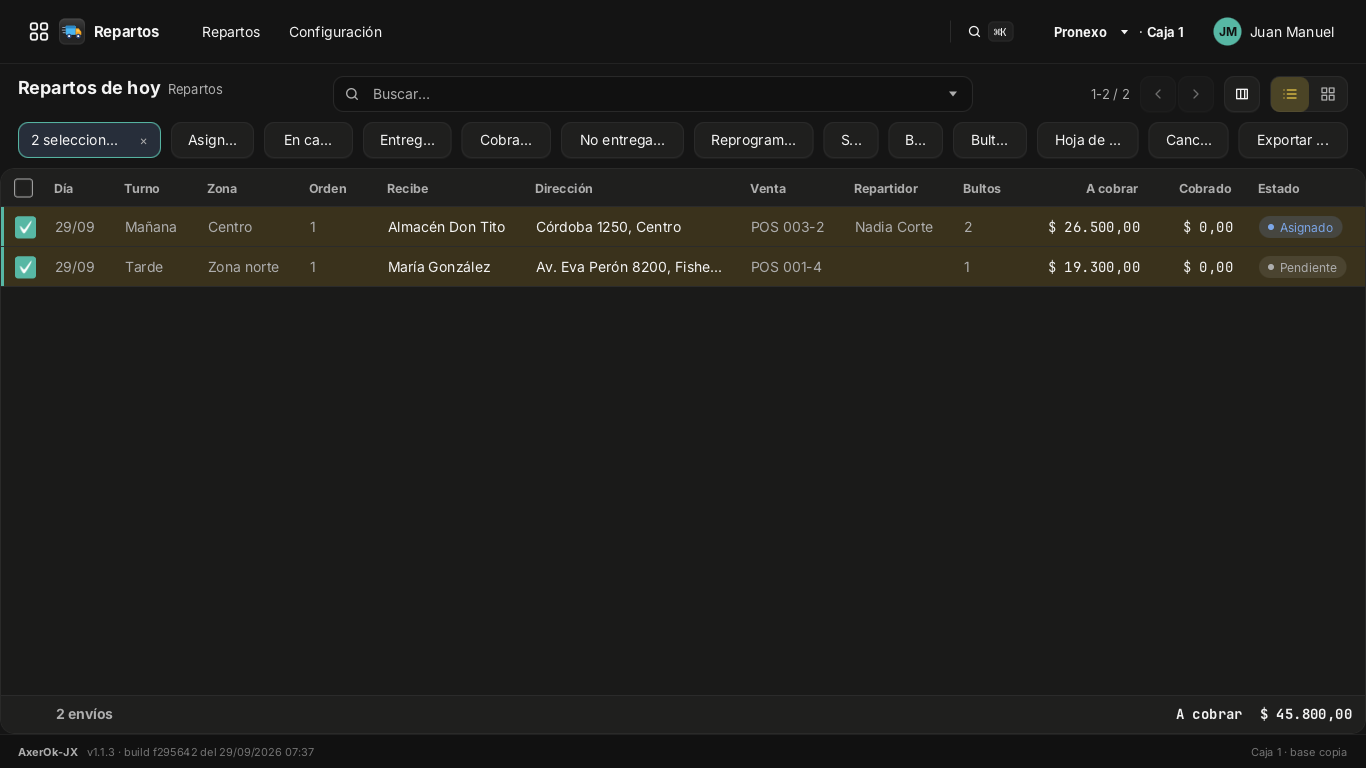Clear the 2 selected rows chip
The width and height of the screenshot is (1366, 768).
143,141
